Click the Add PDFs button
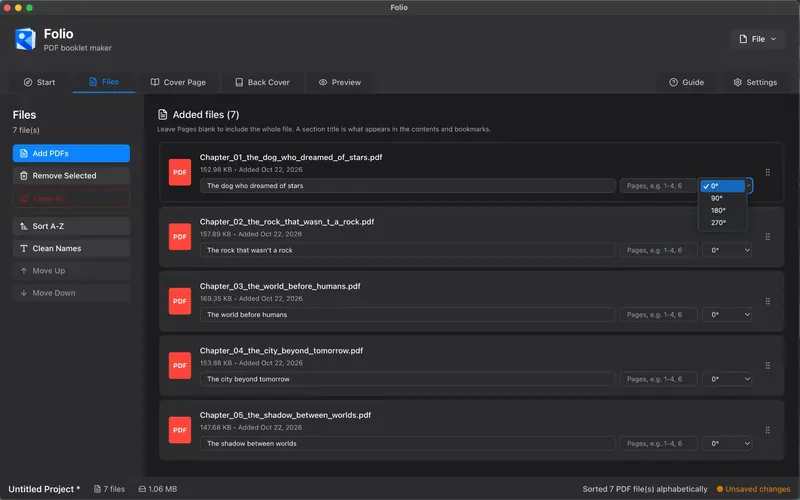 [x=71, y=153]
